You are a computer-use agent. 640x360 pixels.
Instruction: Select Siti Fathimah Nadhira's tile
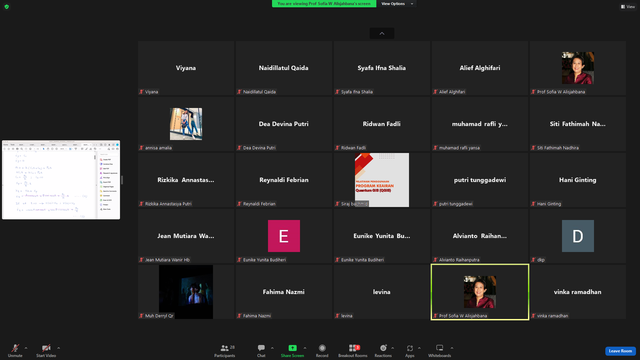[578, 124]
